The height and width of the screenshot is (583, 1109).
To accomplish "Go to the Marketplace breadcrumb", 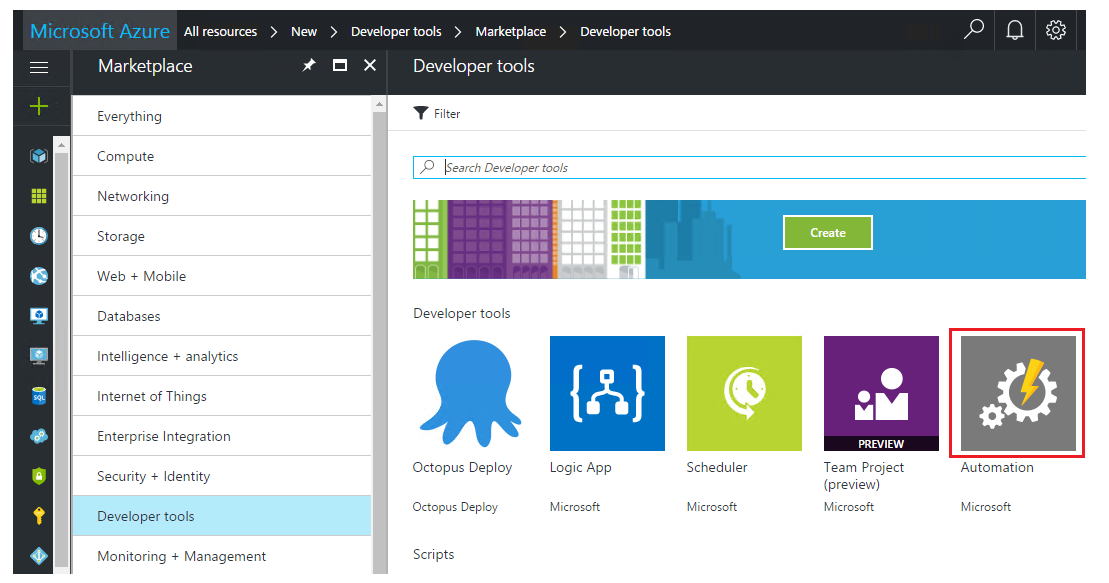I will coord(511,31).
